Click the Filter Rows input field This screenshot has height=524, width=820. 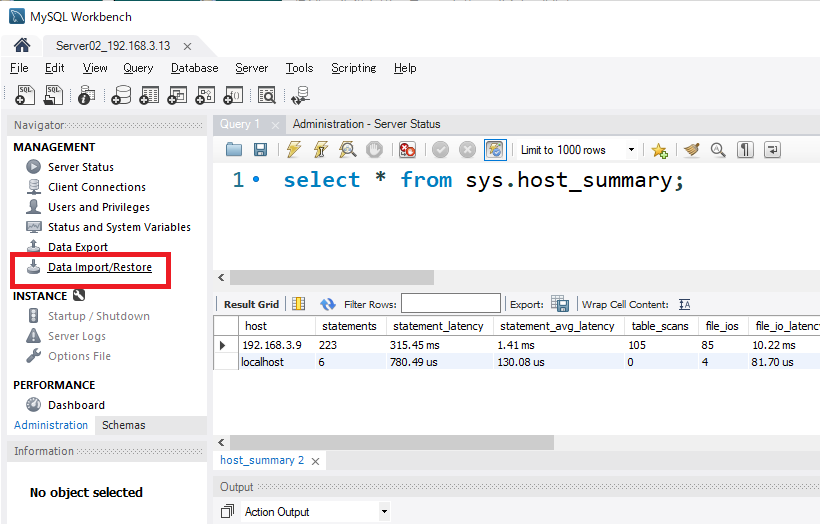(451, 303)
